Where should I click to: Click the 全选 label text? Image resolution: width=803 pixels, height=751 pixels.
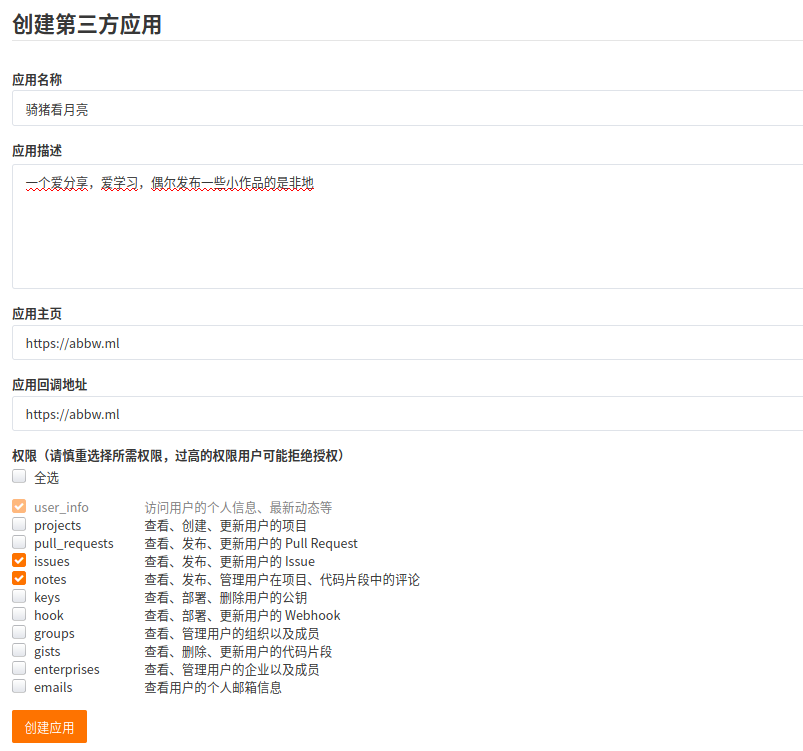(47, 478)
